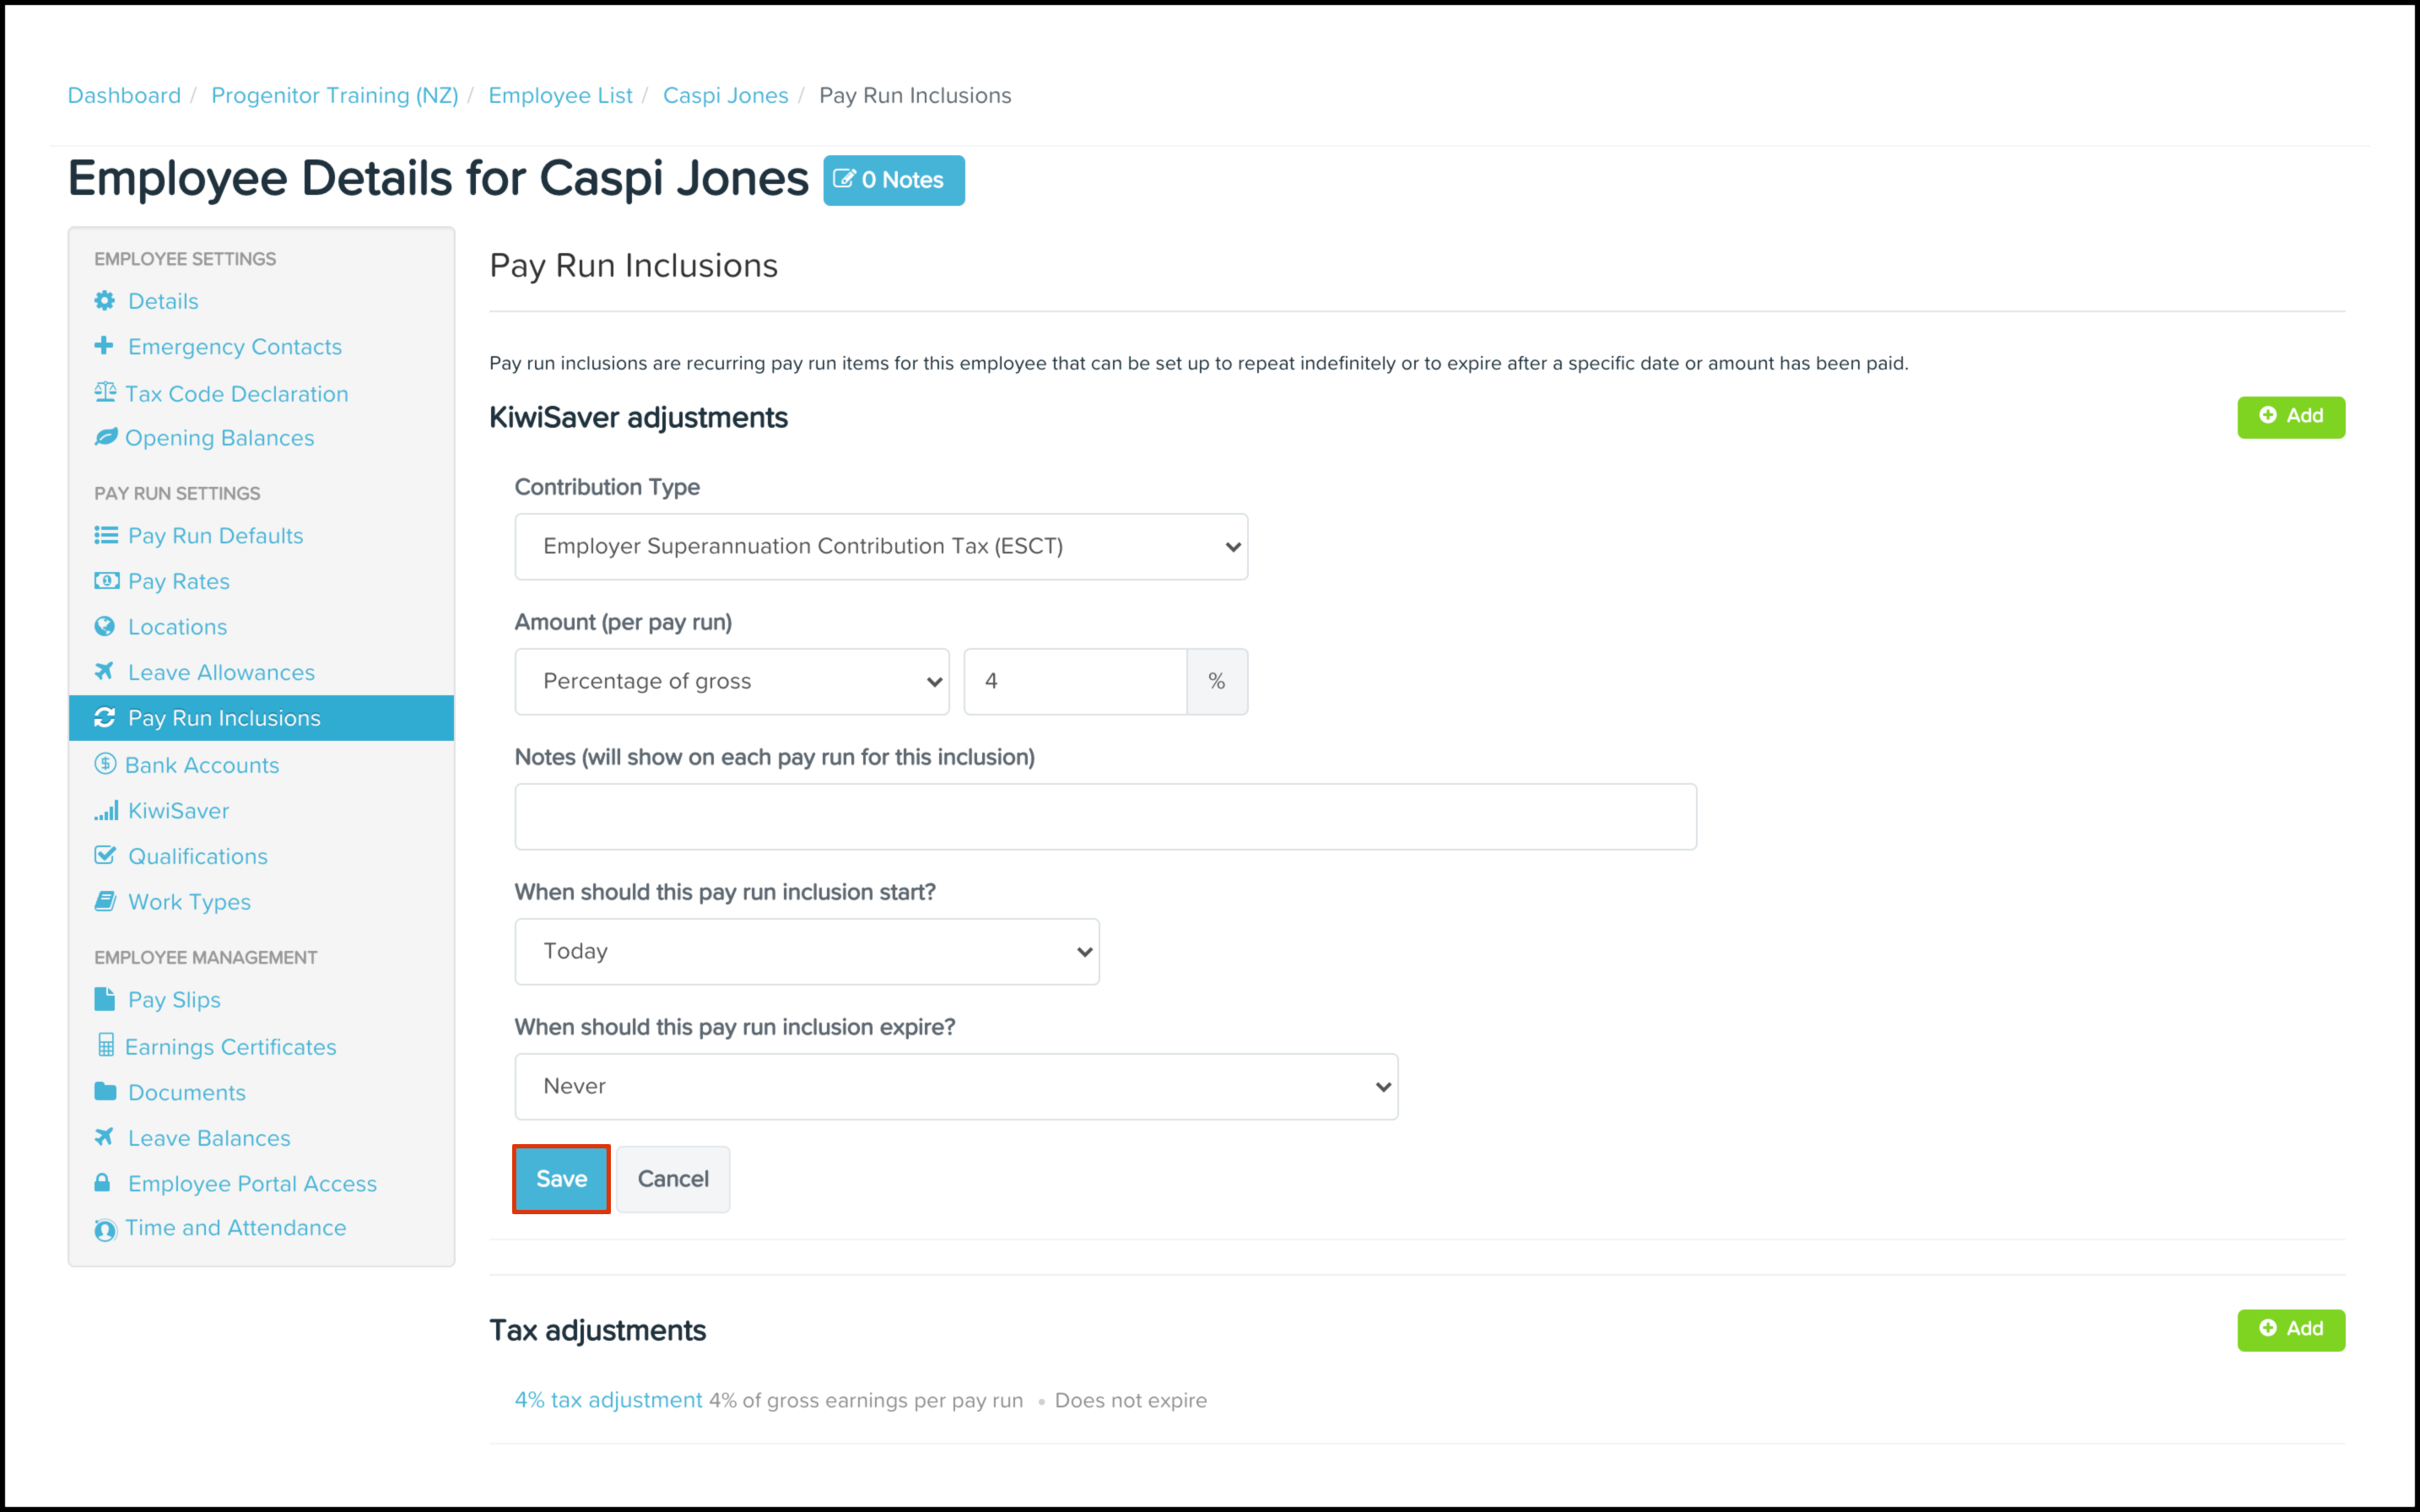This screenshot has height=1512, width=2420.
Task: Click the Pay Rates money icon
Action: tap(106, 581)
